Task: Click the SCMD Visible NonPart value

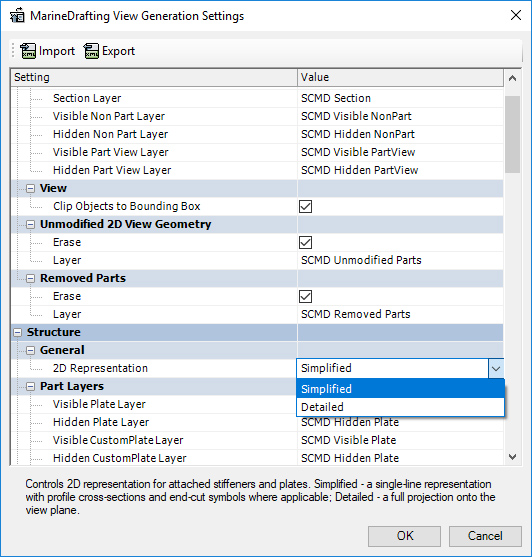Action: point(356,117)
